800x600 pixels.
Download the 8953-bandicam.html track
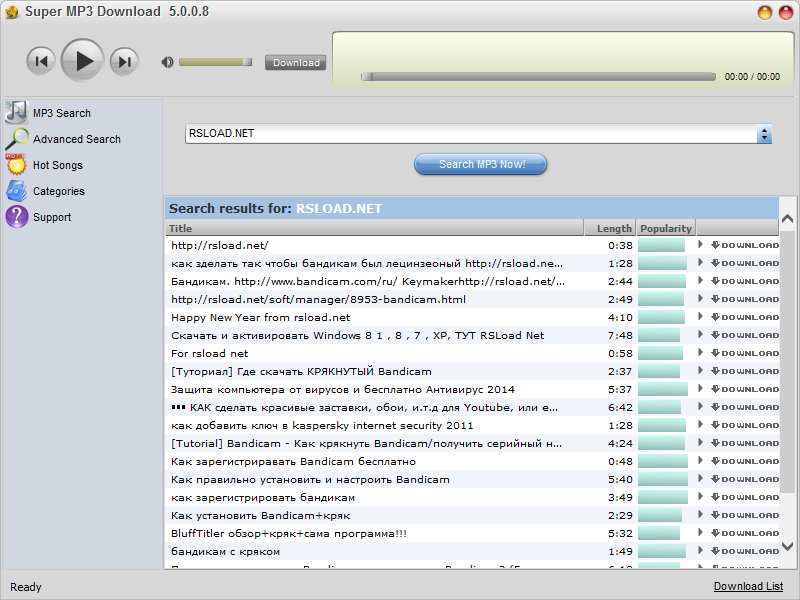coord(745,299)
